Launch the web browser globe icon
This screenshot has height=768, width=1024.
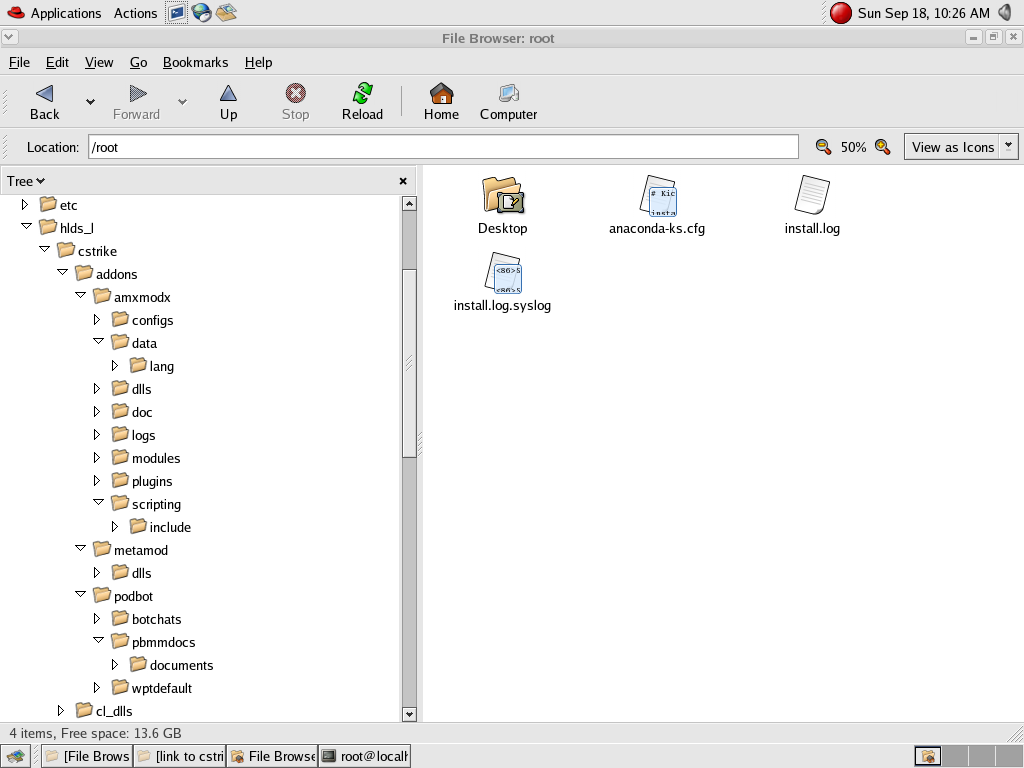pyautogui.click(x=201, y=13)
